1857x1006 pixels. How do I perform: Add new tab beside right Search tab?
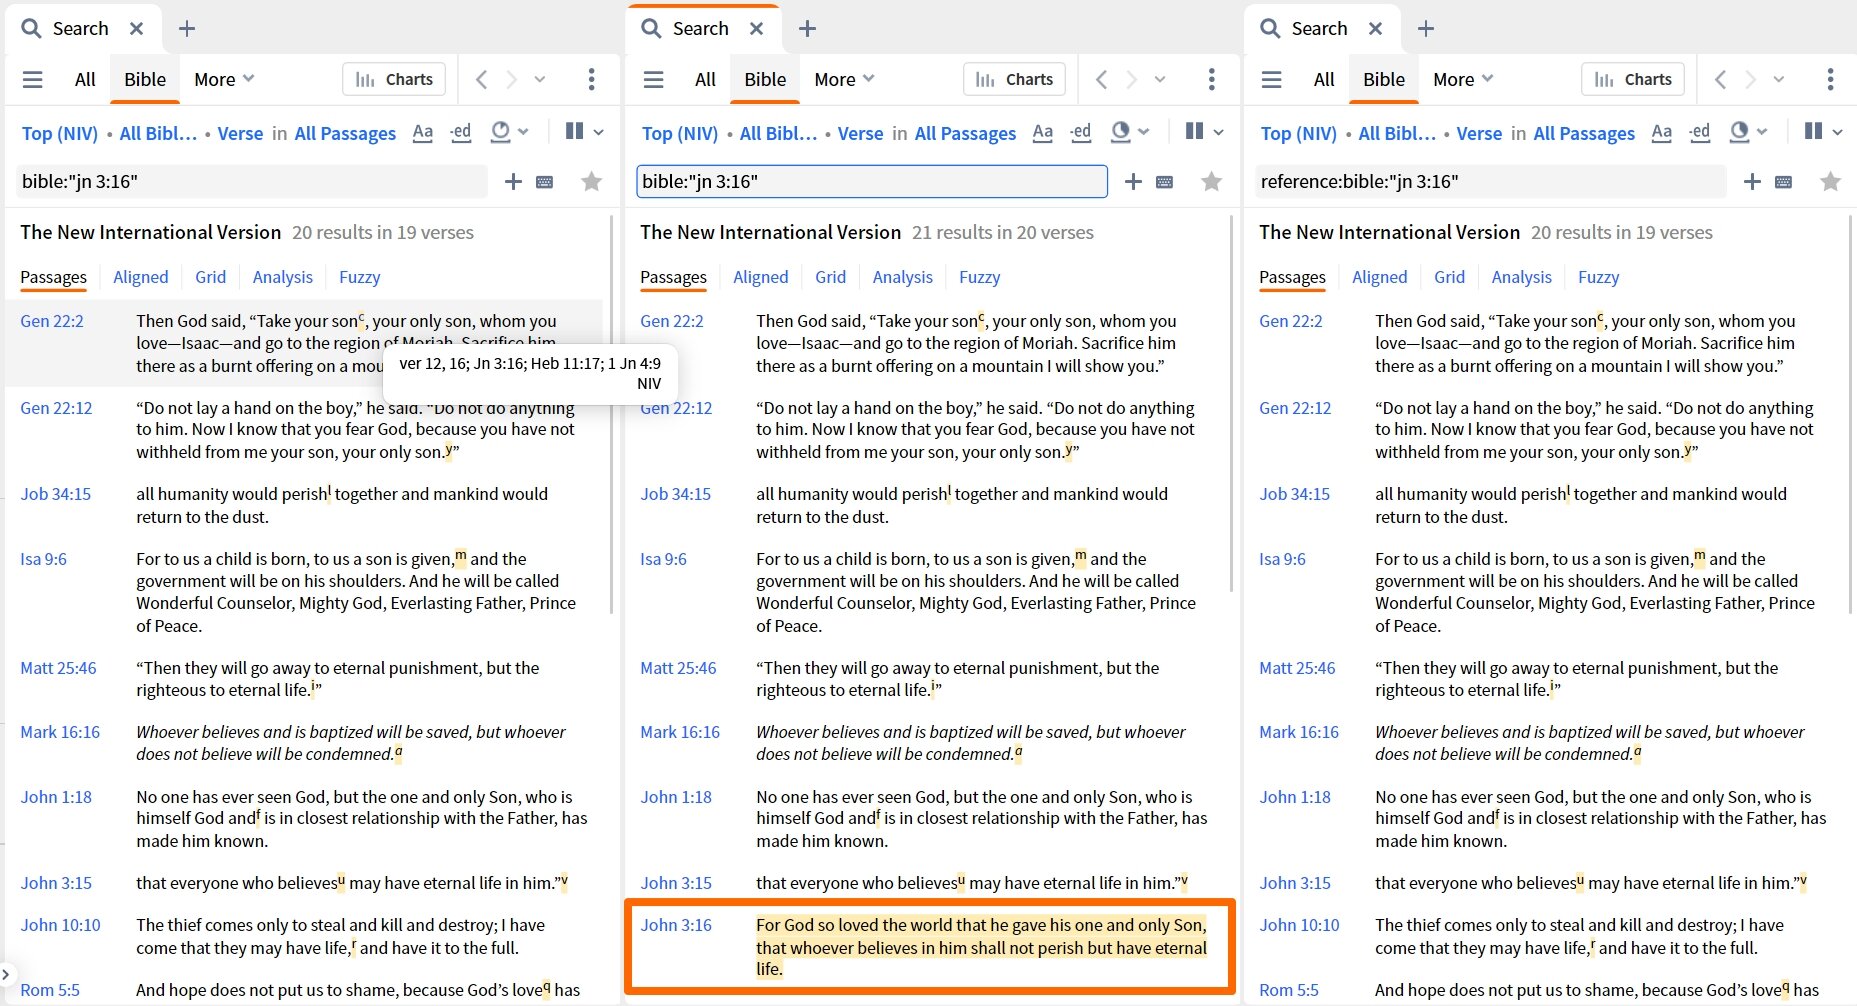pyautogui.click(x=1426, y=28)
